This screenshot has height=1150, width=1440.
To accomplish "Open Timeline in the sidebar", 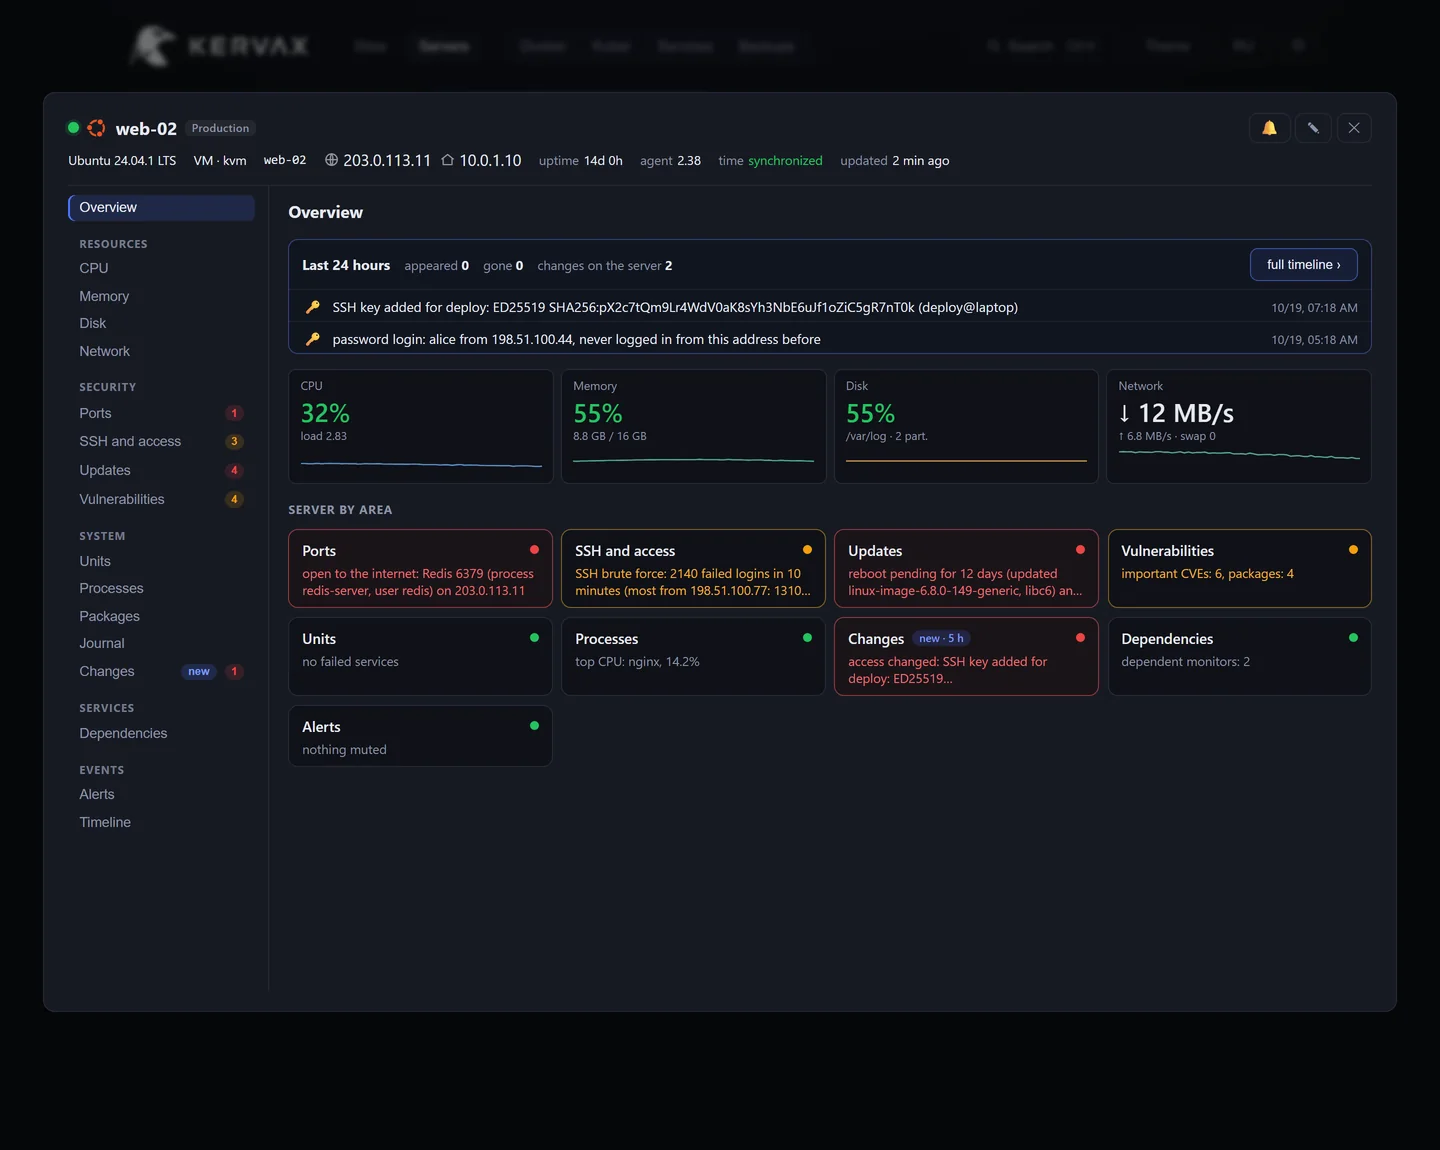I will pos(161,822).
